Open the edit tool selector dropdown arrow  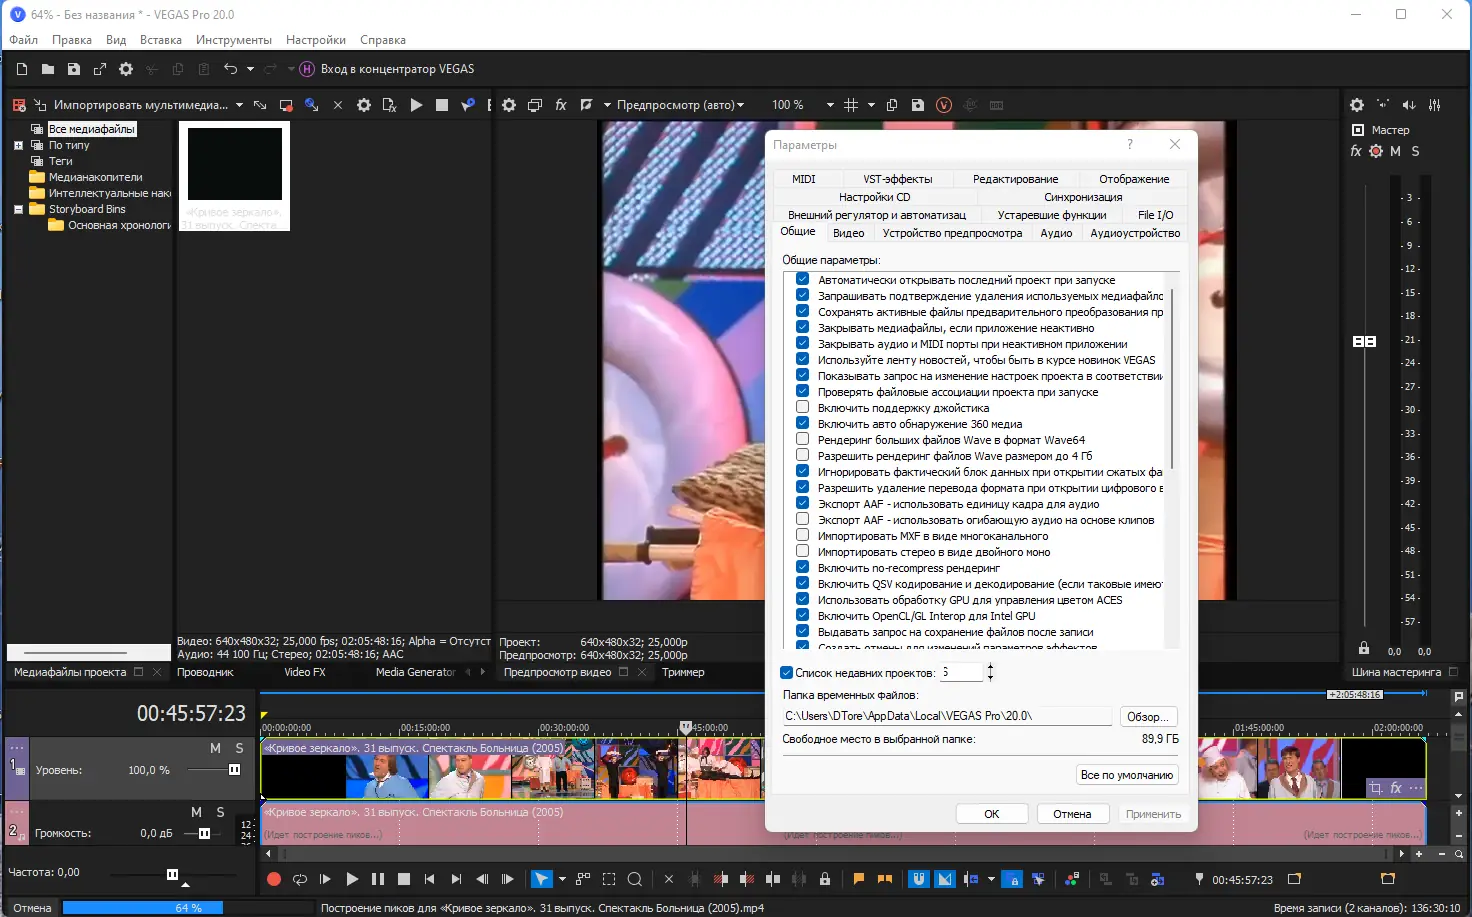562,879
